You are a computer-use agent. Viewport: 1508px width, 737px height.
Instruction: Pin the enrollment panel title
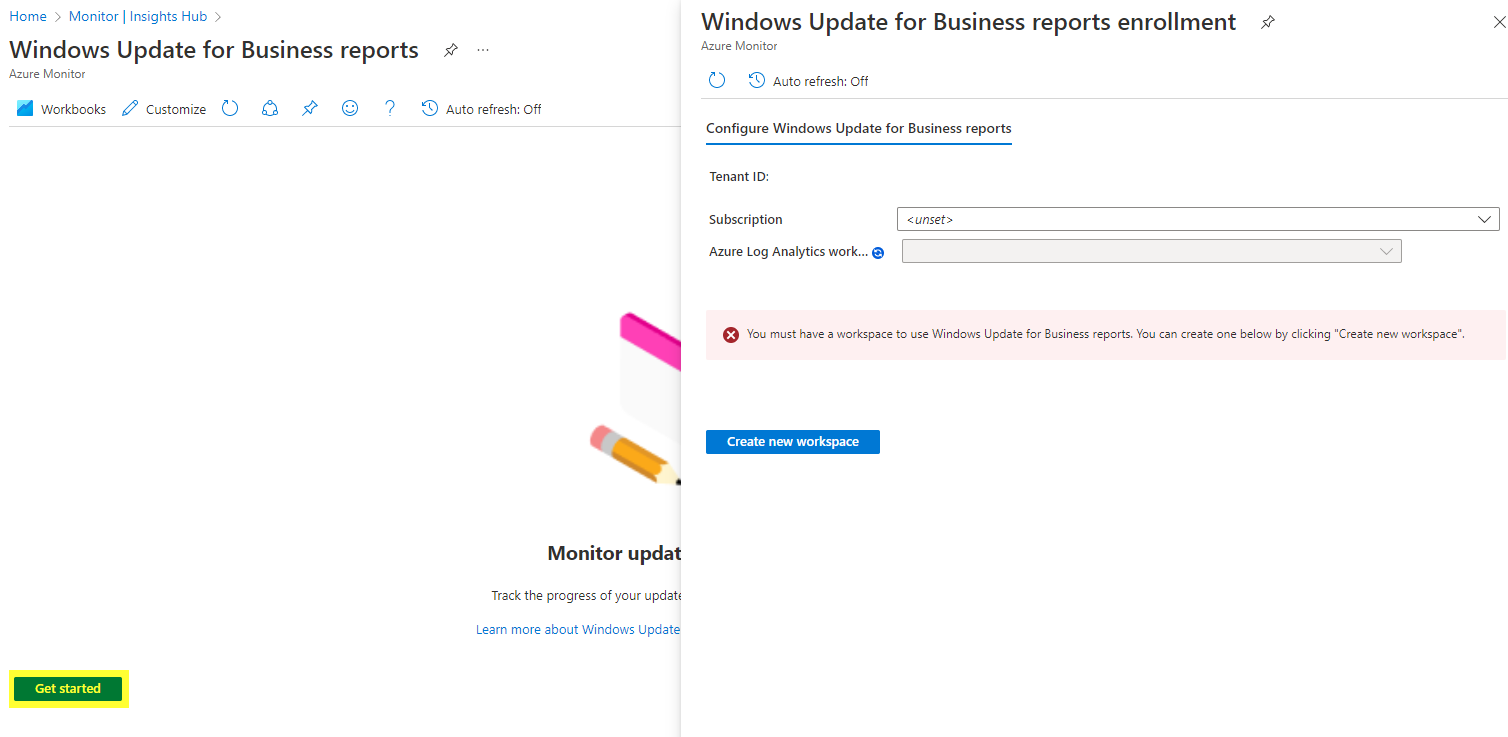click(1268, 22)
